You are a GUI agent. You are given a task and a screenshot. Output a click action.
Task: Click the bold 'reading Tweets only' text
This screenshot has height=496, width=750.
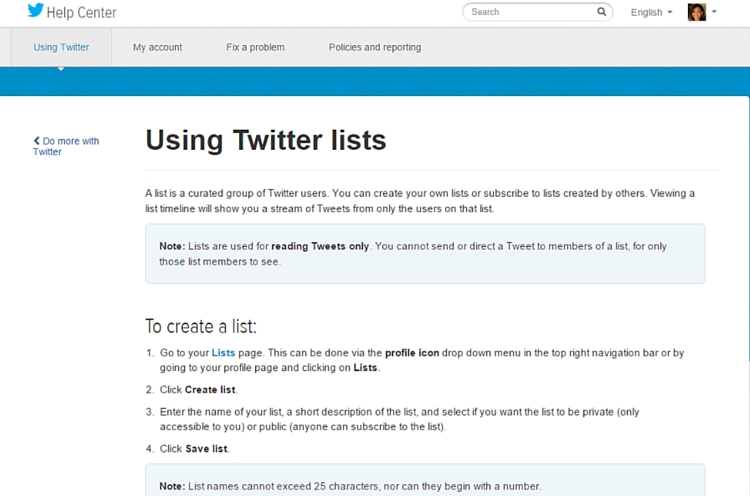(x=320, y=246)
